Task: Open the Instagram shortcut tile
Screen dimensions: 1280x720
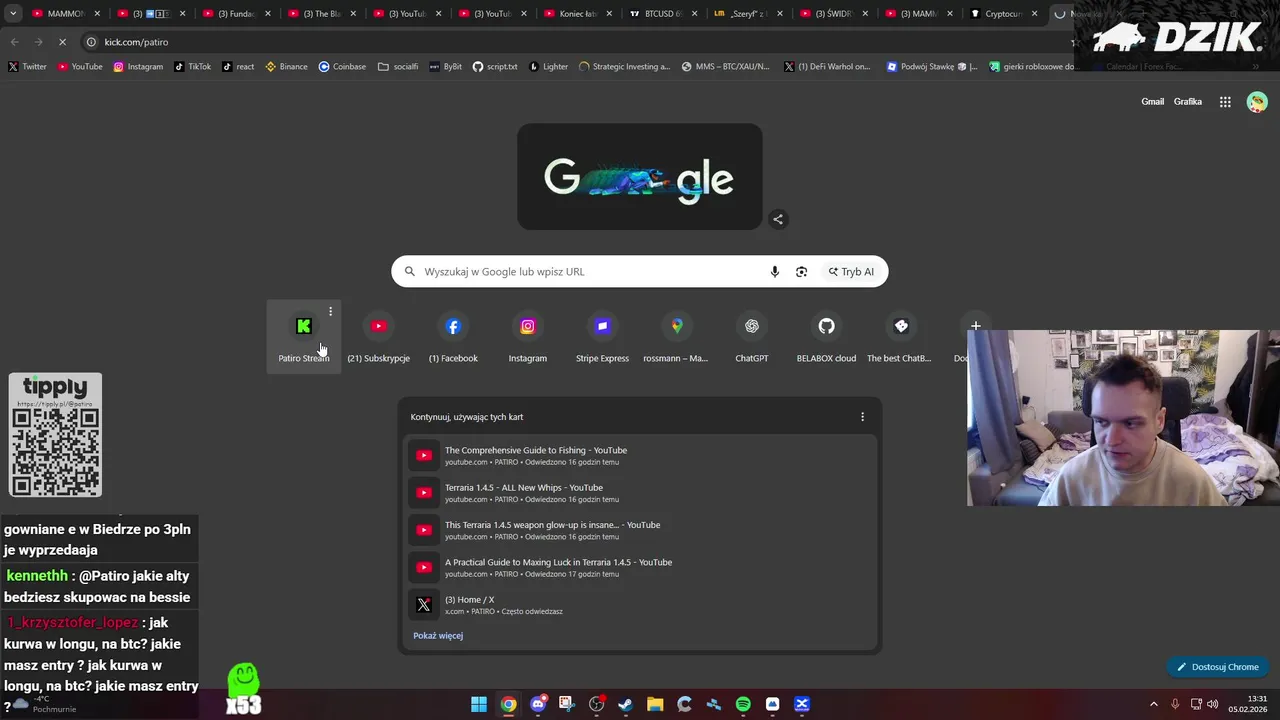Action: (528, 337)
